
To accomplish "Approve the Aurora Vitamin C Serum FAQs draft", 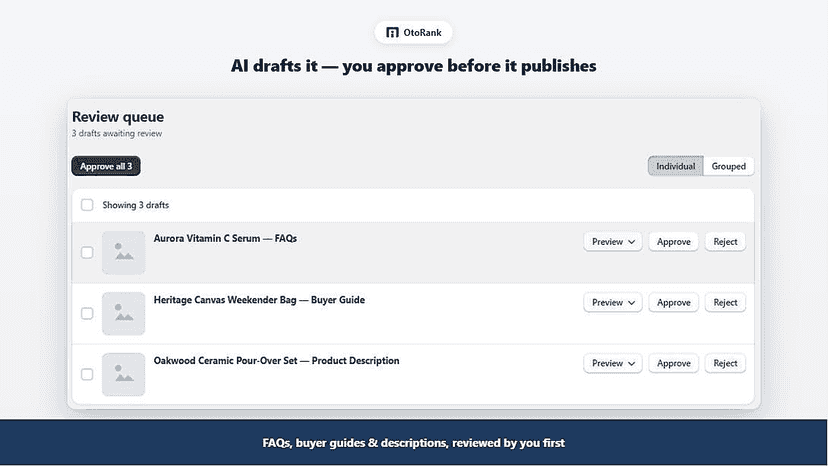I will [673, 241].
